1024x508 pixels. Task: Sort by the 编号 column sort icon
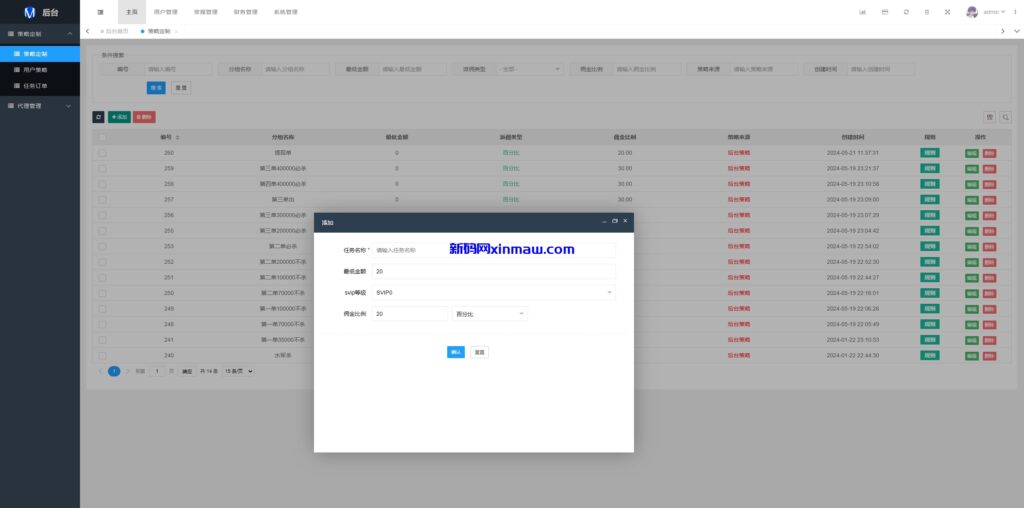[178, 138]
